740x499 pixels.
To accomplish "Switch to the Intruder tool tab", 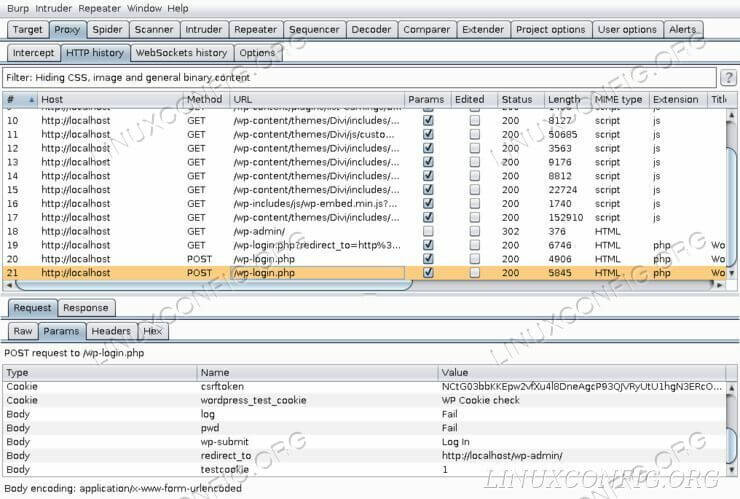I will coord(203,29).
